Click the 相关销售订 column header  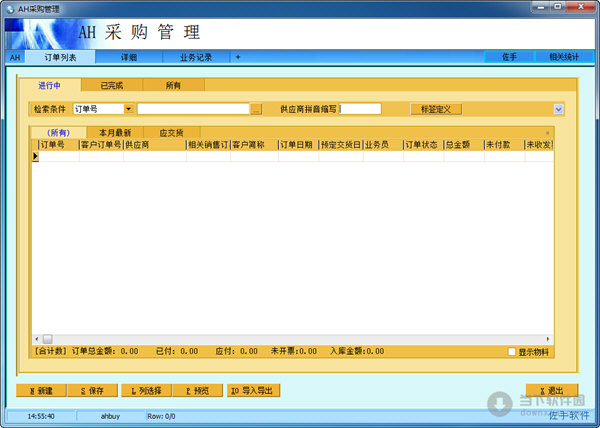(x=208, y=145)
